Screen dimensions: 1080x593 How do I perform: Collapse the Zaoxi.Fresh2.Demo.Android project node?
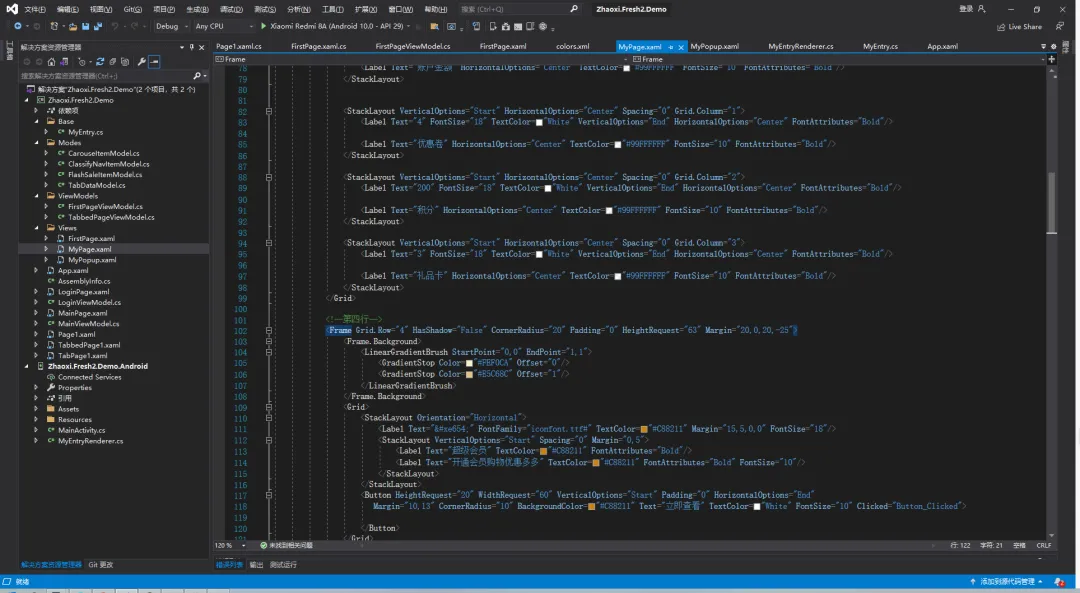27,366
